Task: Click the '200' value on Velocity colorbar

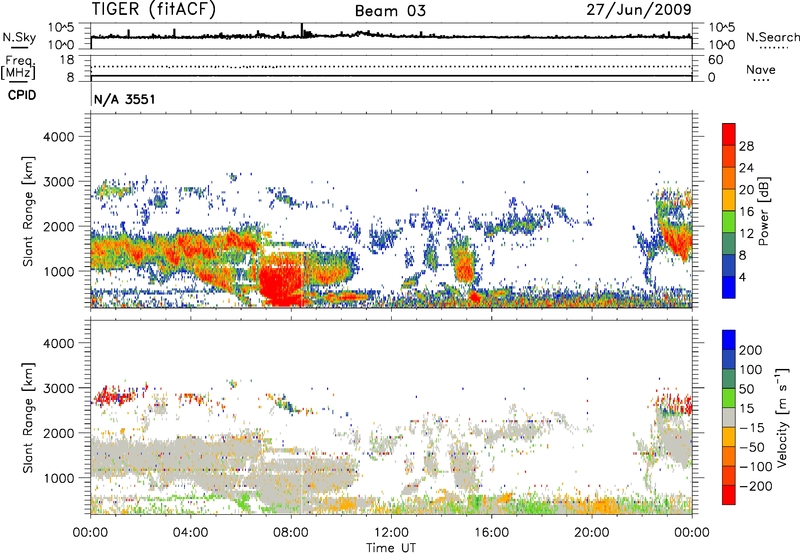Action: click(751, 350)
